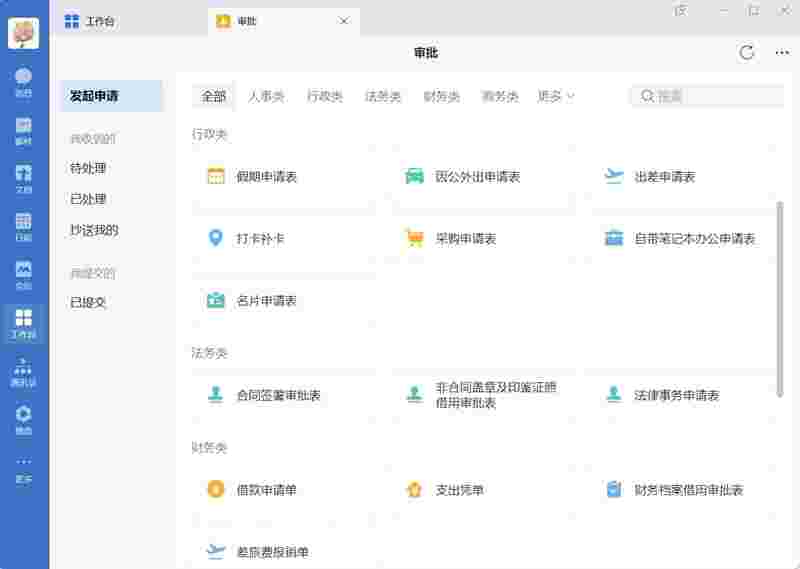The image size is (800, 569).
Task: Click the airplane icon of 出差申请表
Action: (x=614, y=176)
